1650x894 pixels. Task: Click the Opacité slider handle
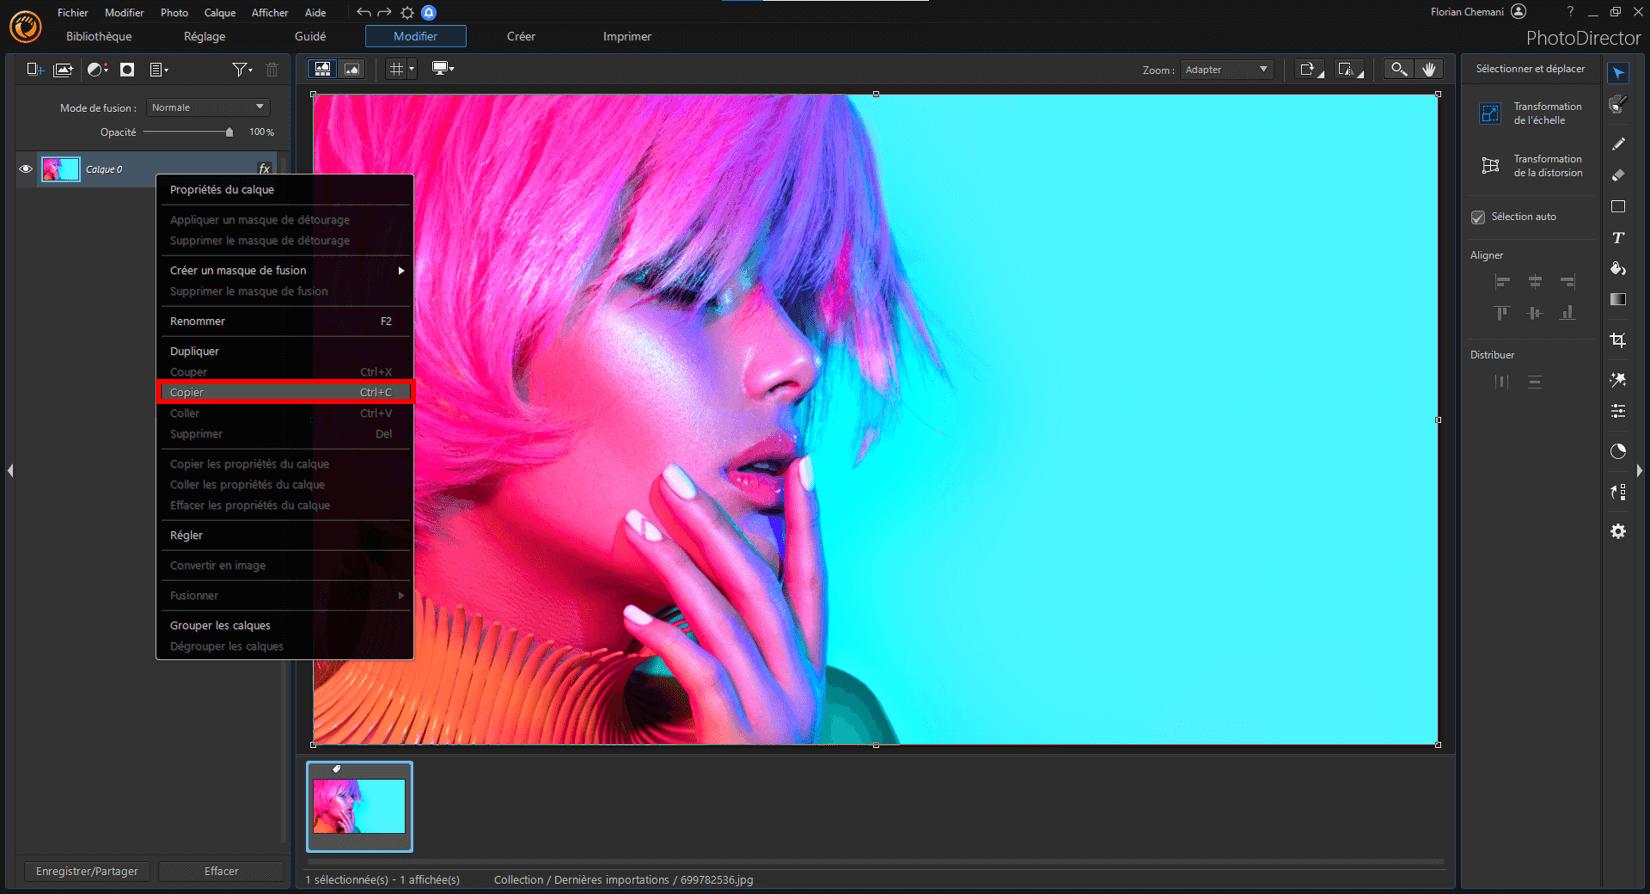(x=229, y=132)
